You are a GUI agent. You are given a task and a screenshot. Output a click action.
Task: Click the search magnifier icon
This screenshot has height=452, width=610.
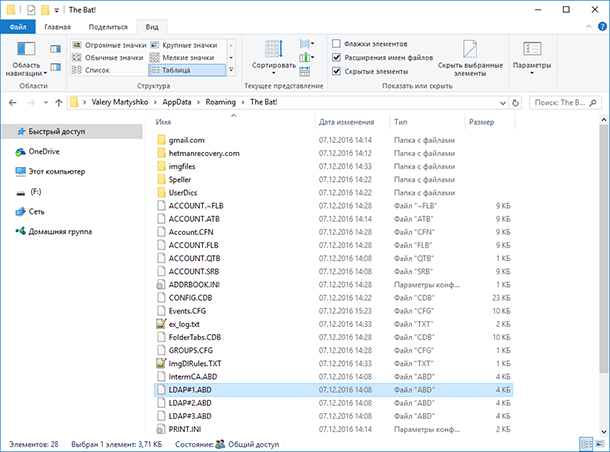pos(592,103)
